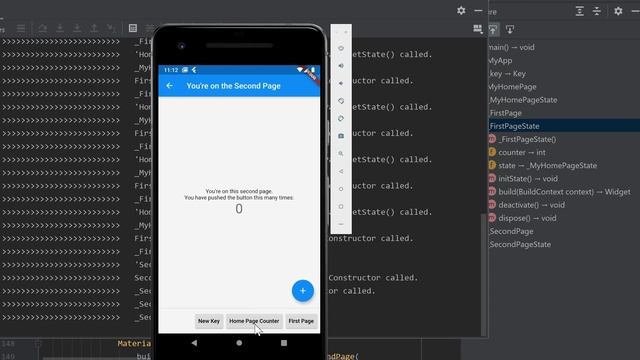Image resolution: width=640 pixels, height=360 pixels.
Task: Click Expand All in the Structure panel
Action: (x=580, y=11)
